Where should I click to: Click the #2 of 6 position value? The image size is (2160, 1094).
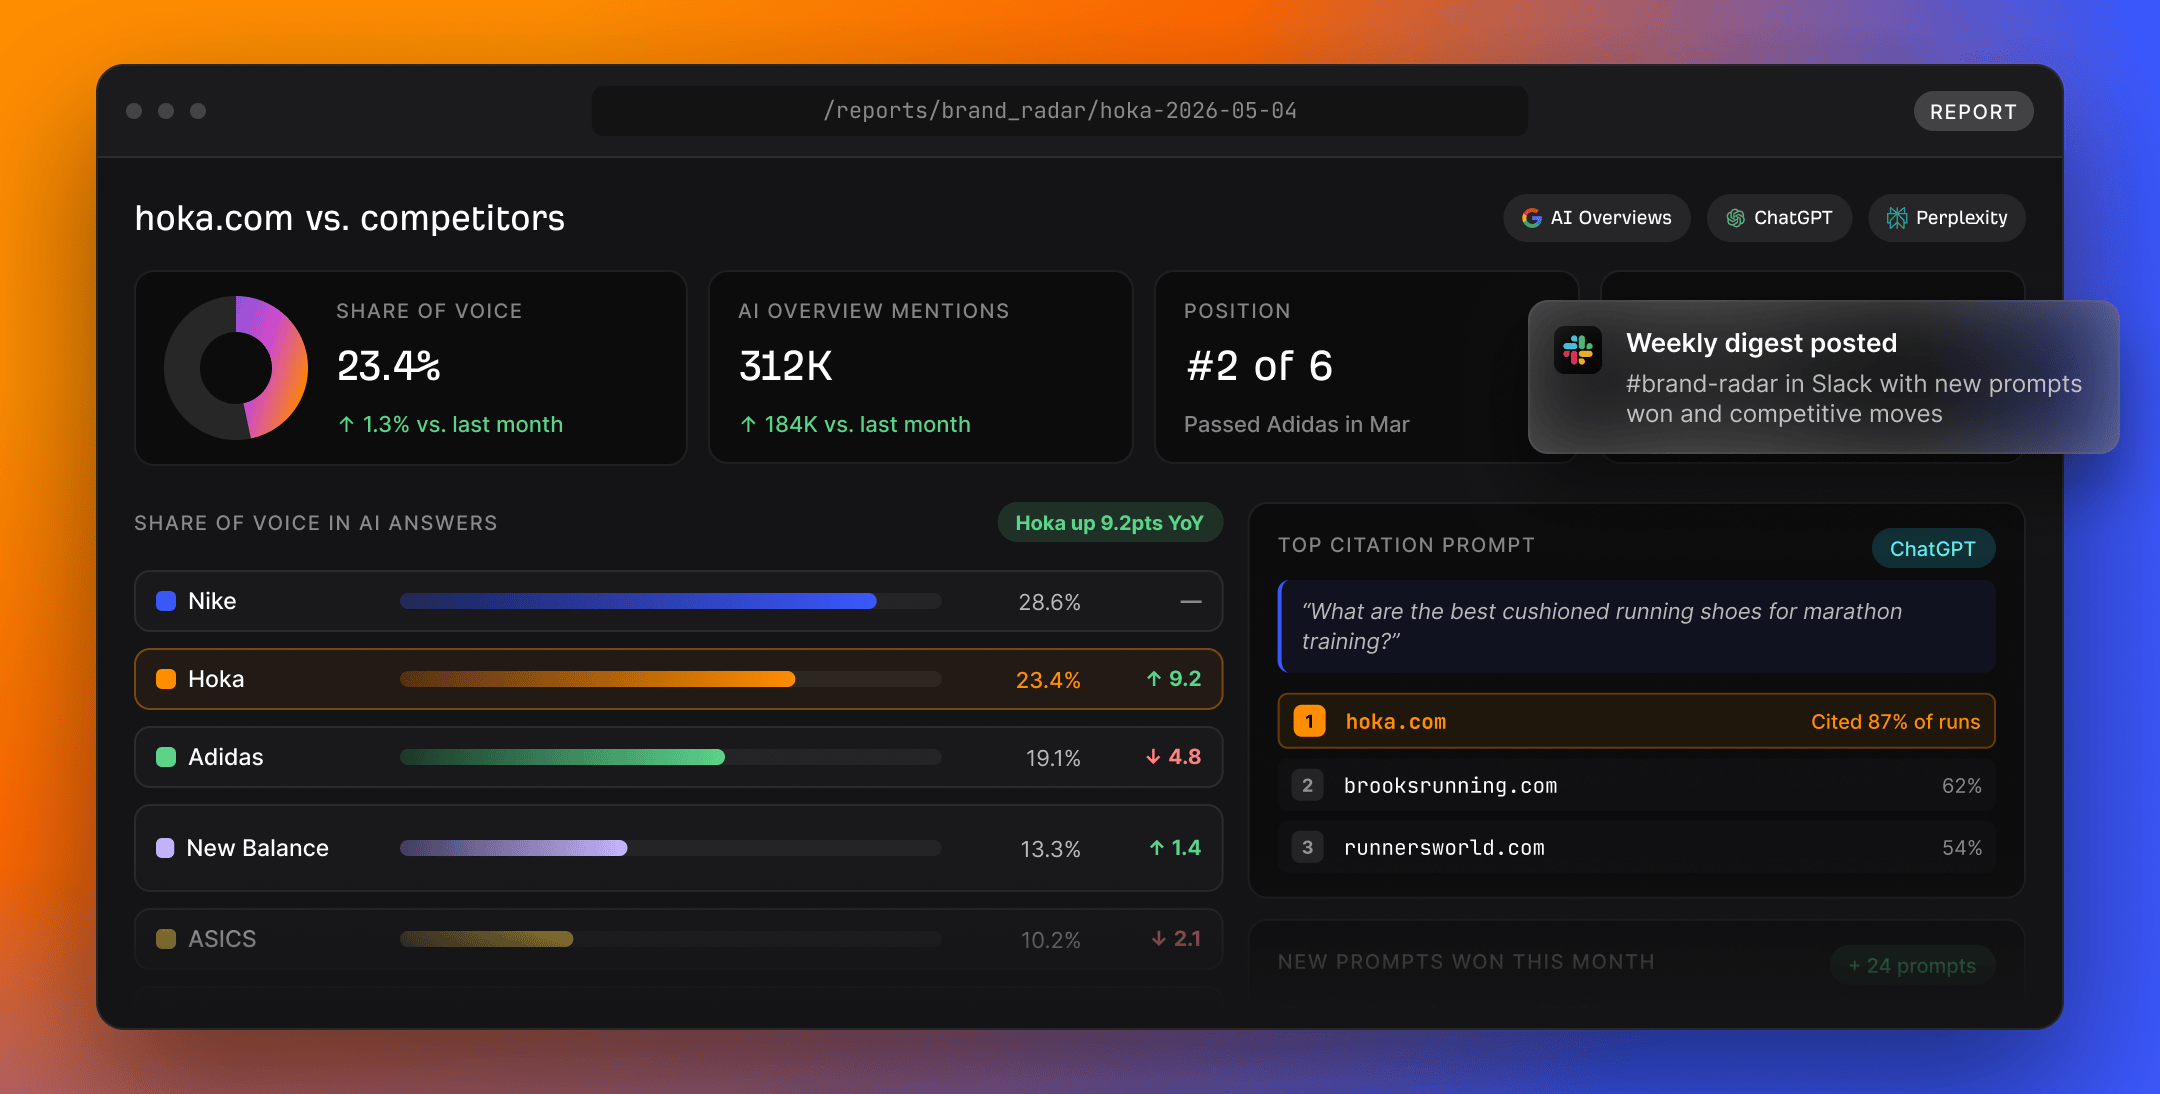1259,366
